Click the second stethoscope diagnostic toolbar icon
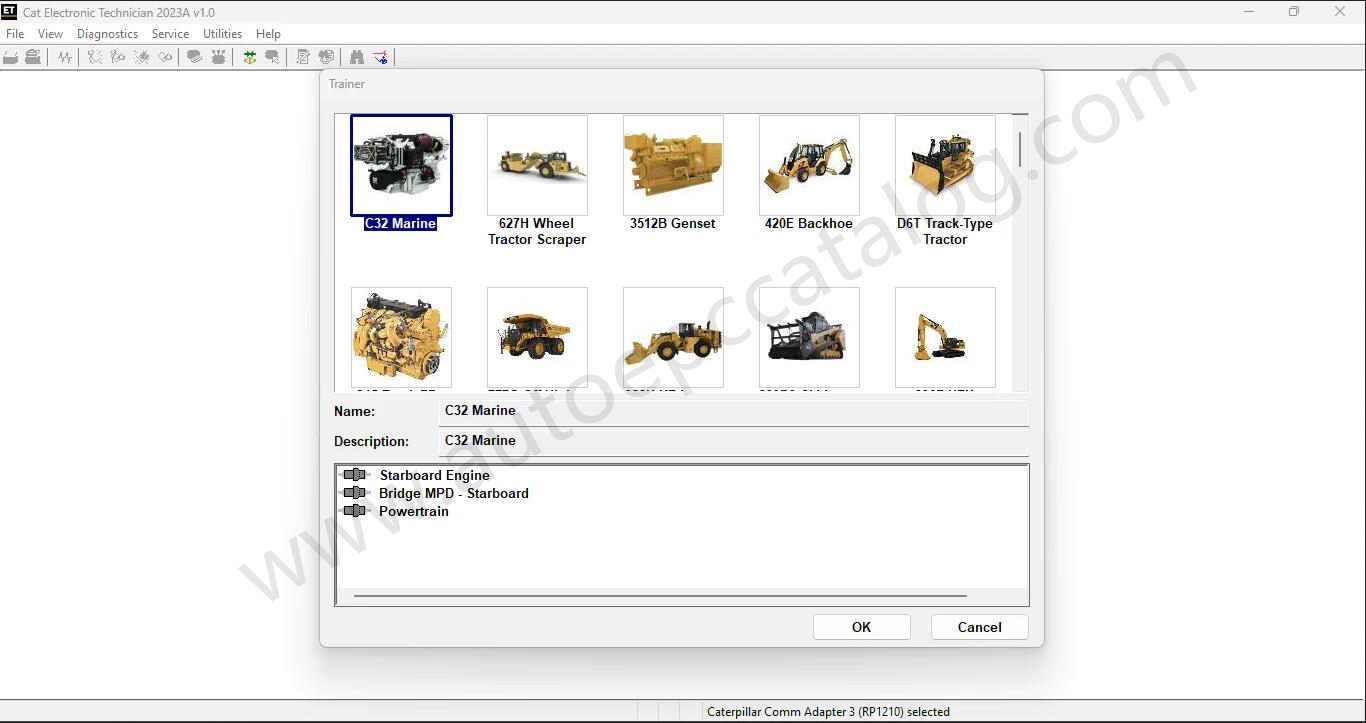The height and width of the screenshot is (723, 1366). (x=118, y=57)
